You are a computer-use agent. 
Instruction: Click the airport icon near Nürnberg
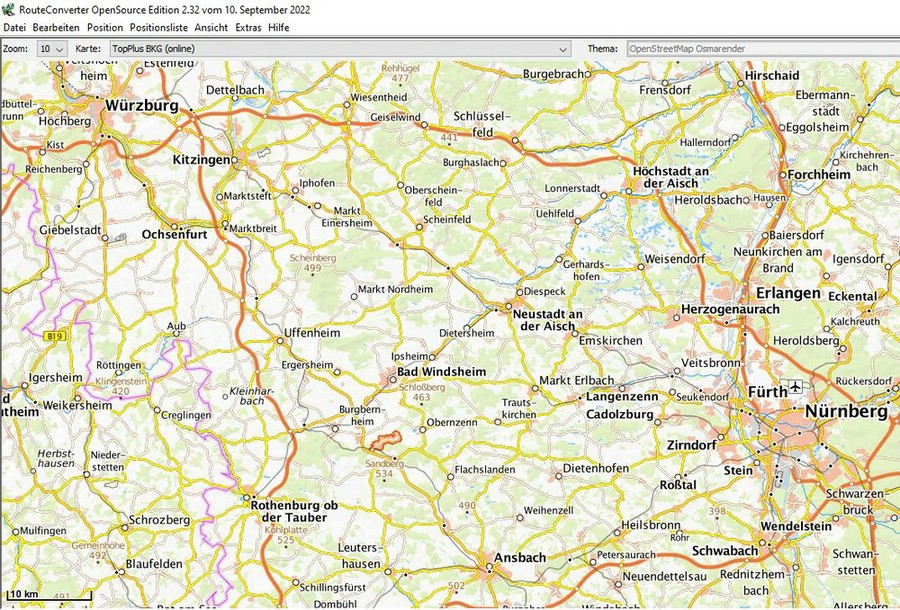tap(795, 387)
